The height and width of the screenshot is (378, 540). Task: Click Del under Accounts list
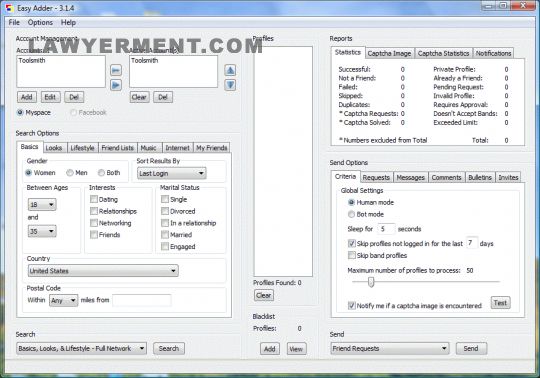click(74, 97)
